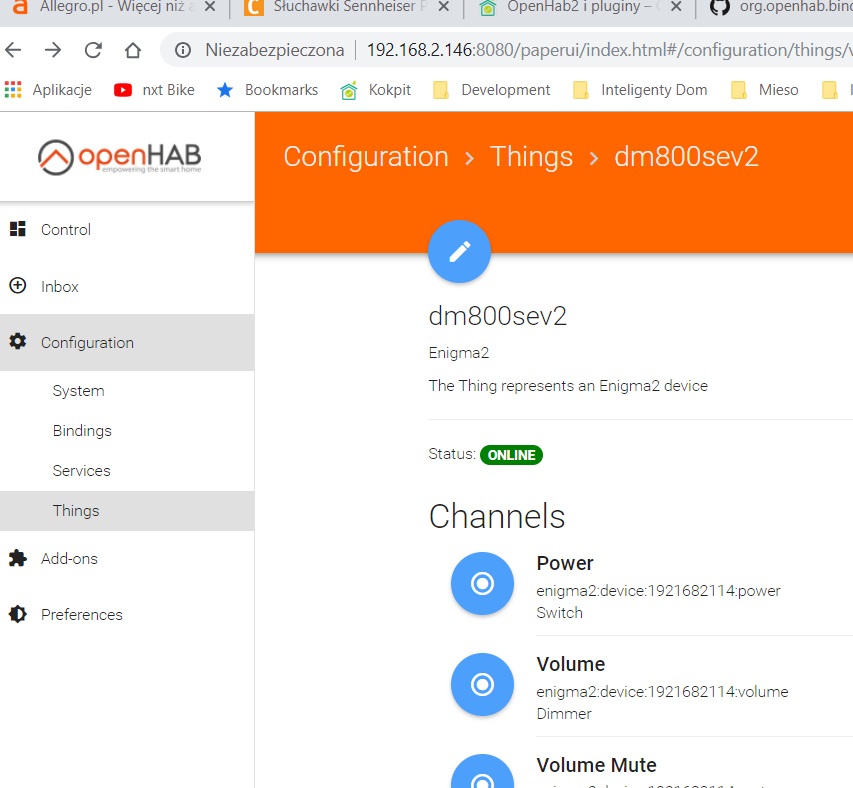The width and height of the screenshot is (853, 788).
Task: Open the Aplikacje apps grid
Action: tap(48, 90)
